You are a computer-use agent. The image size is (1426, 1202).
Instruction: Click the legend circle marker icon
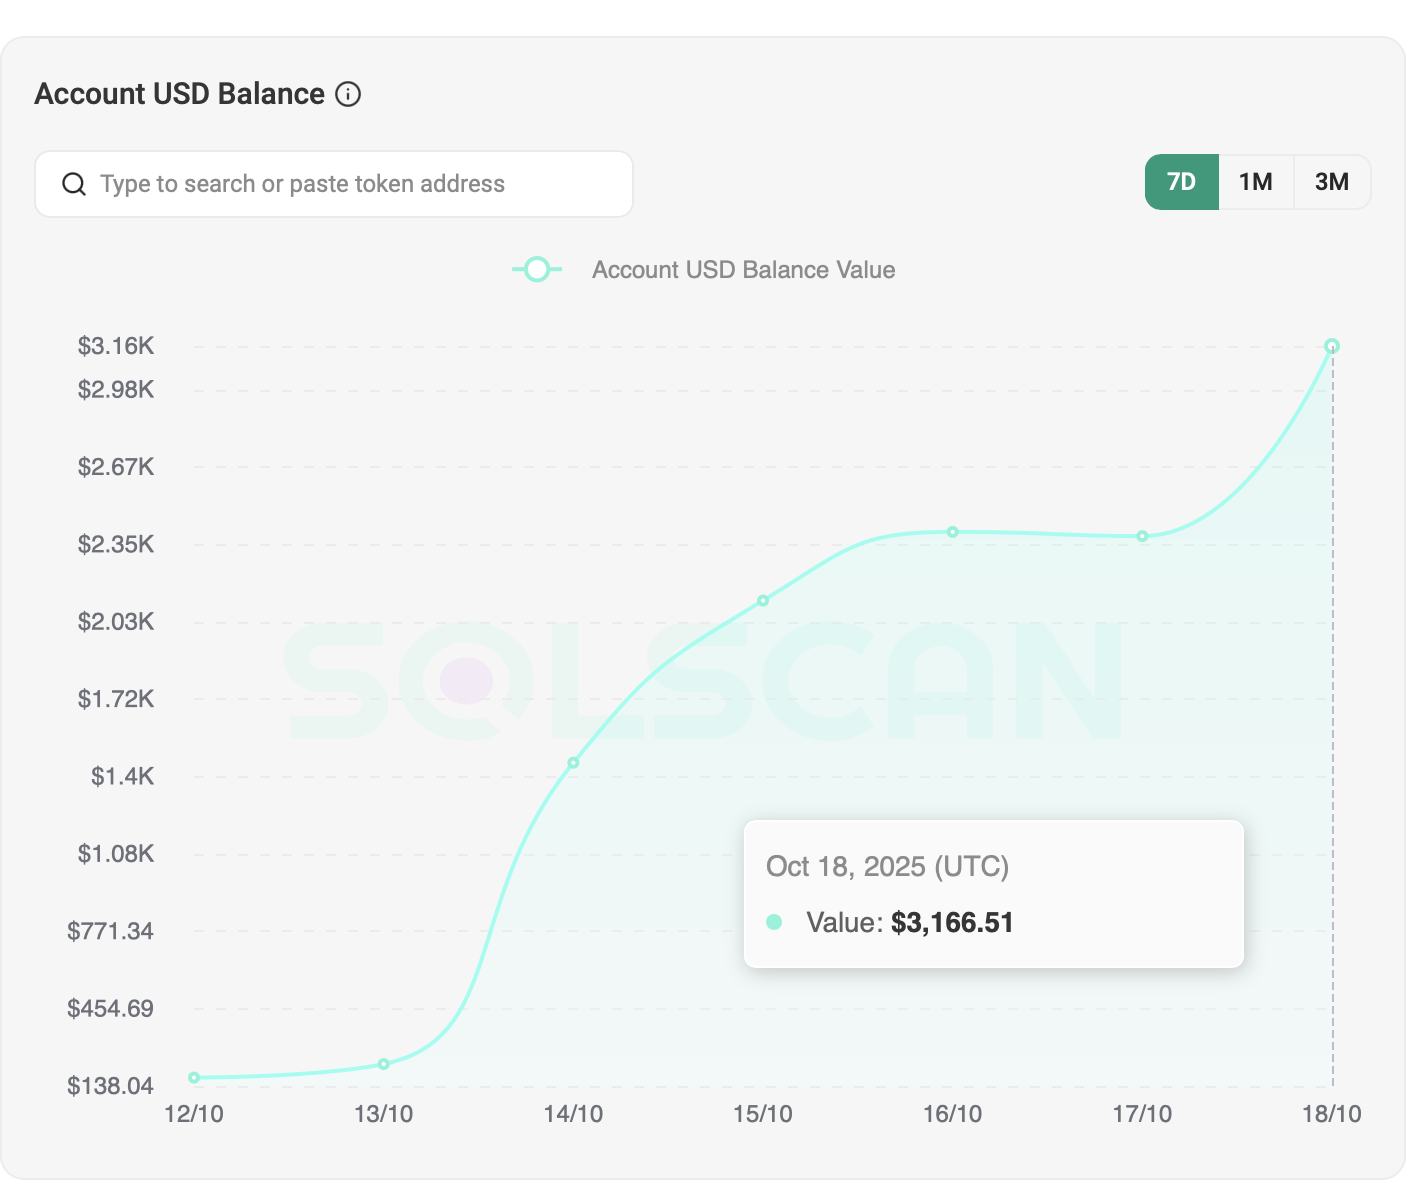click(x=537, y=270)
